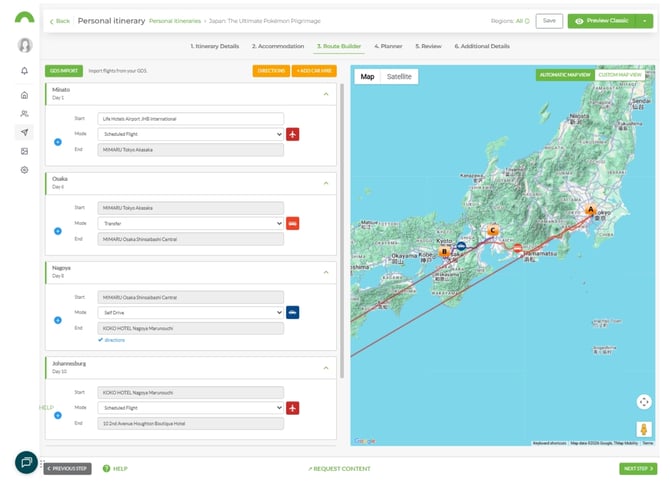
Task: Click map marker A near Tokyo
Action: click(x=591, y=210)
